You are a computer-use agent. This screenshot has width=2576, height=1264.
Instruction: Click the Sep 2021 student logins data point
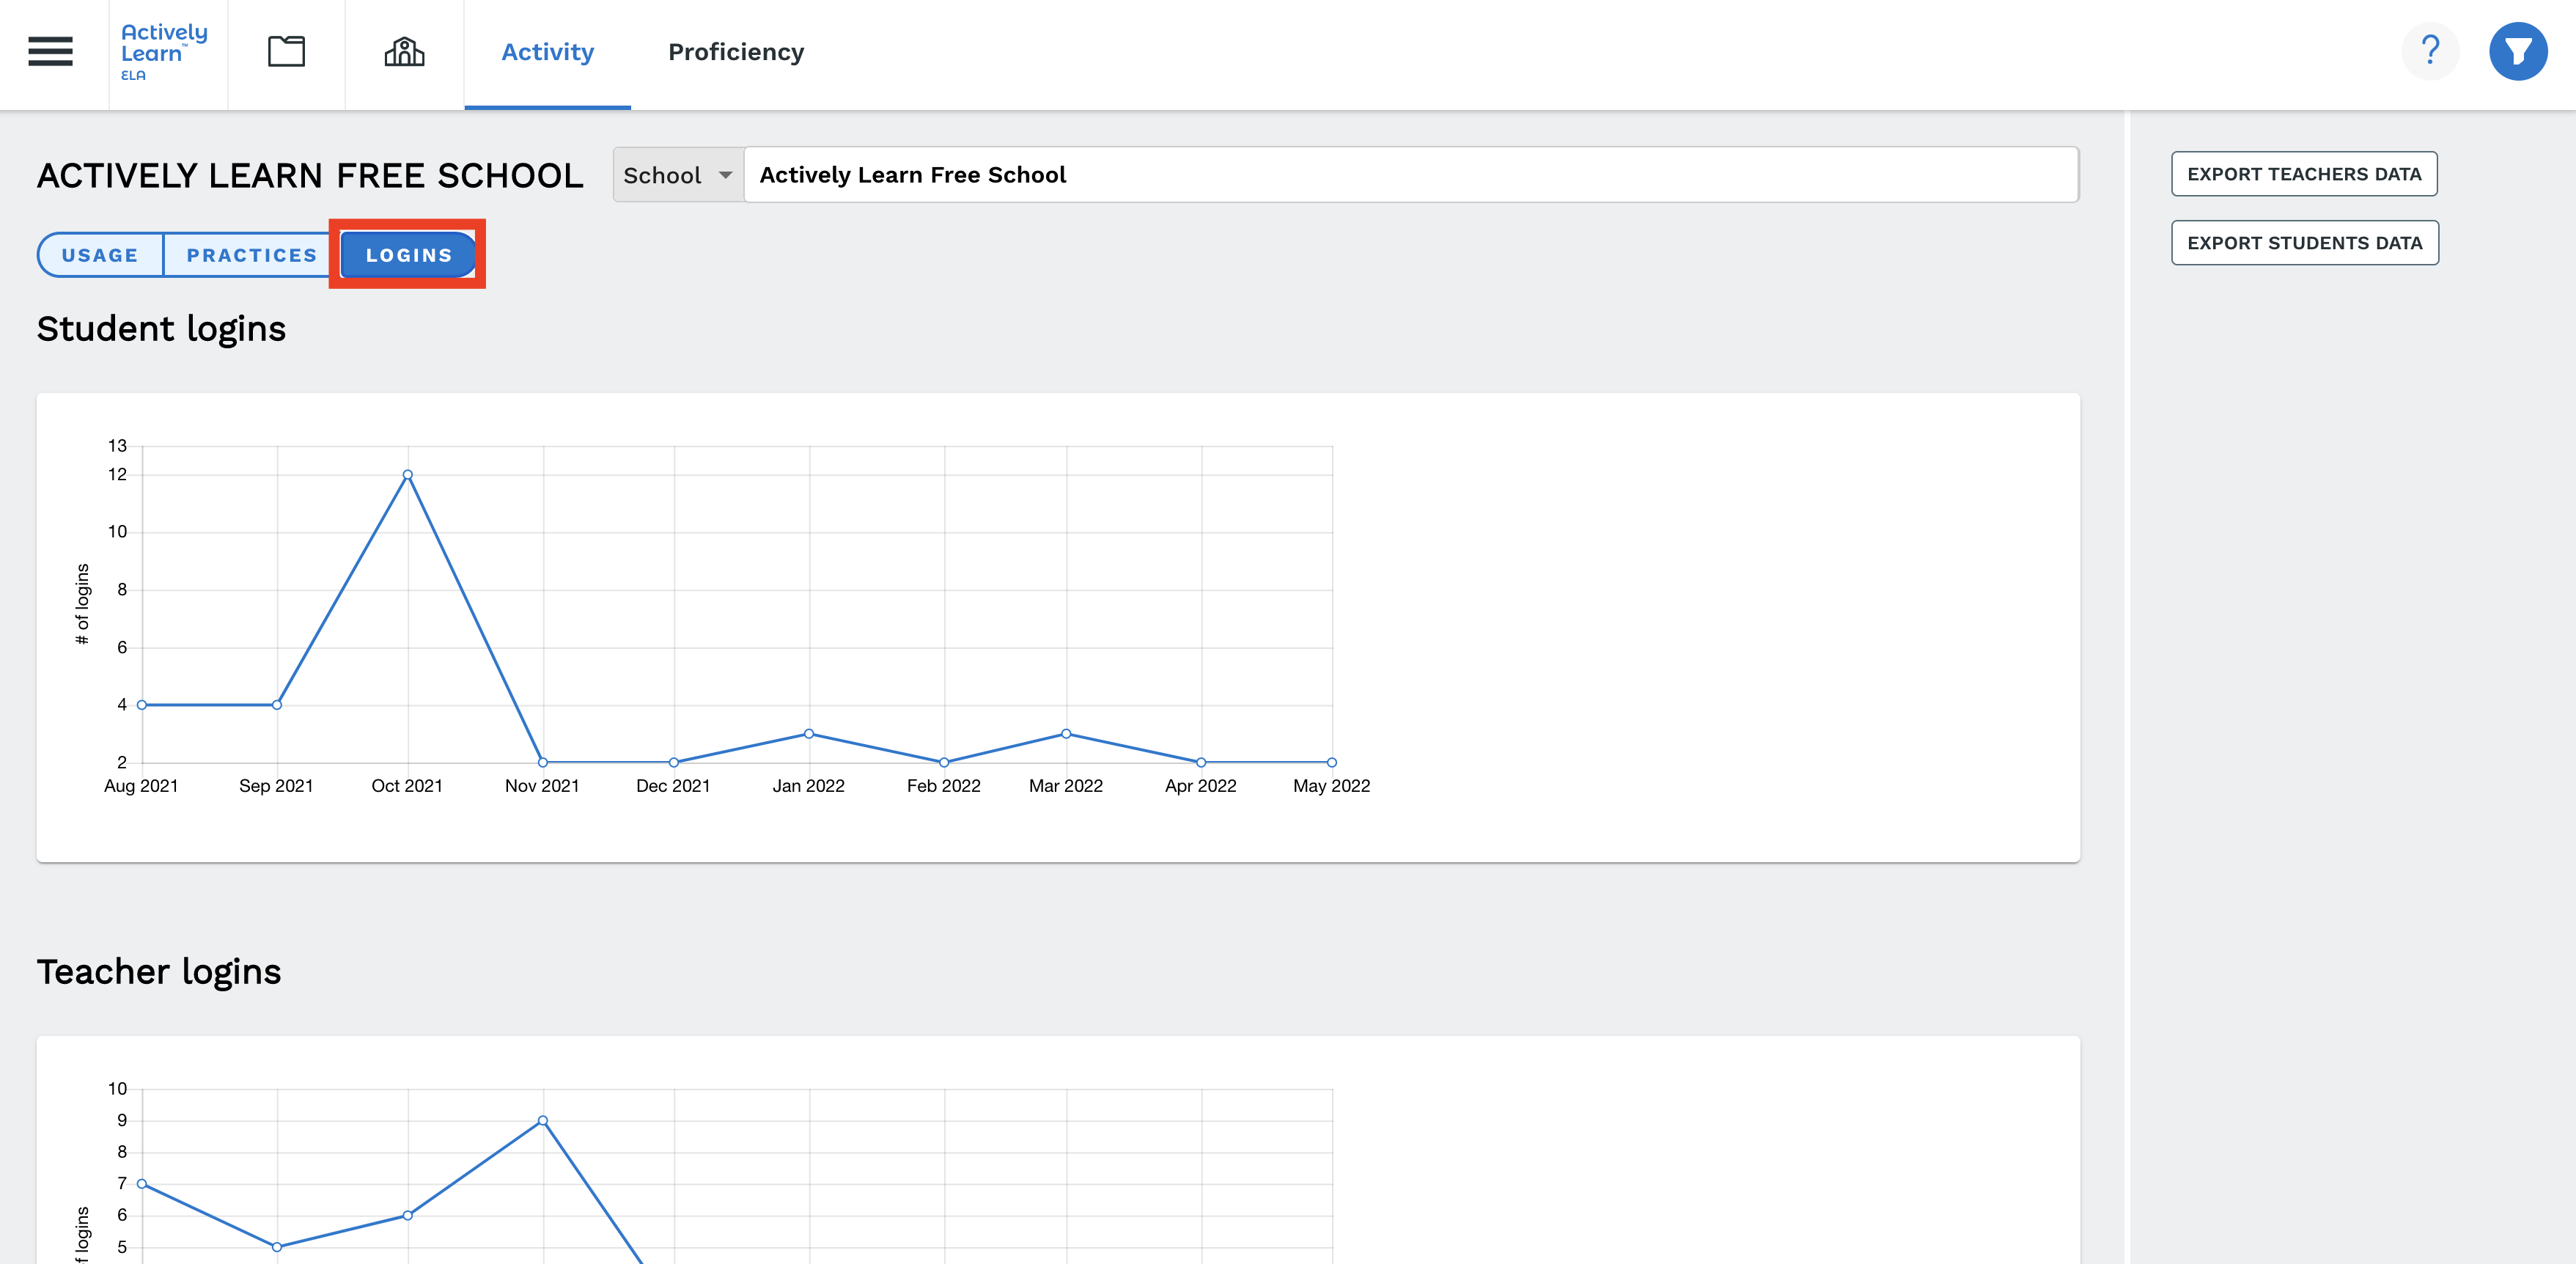click(277, 705)
